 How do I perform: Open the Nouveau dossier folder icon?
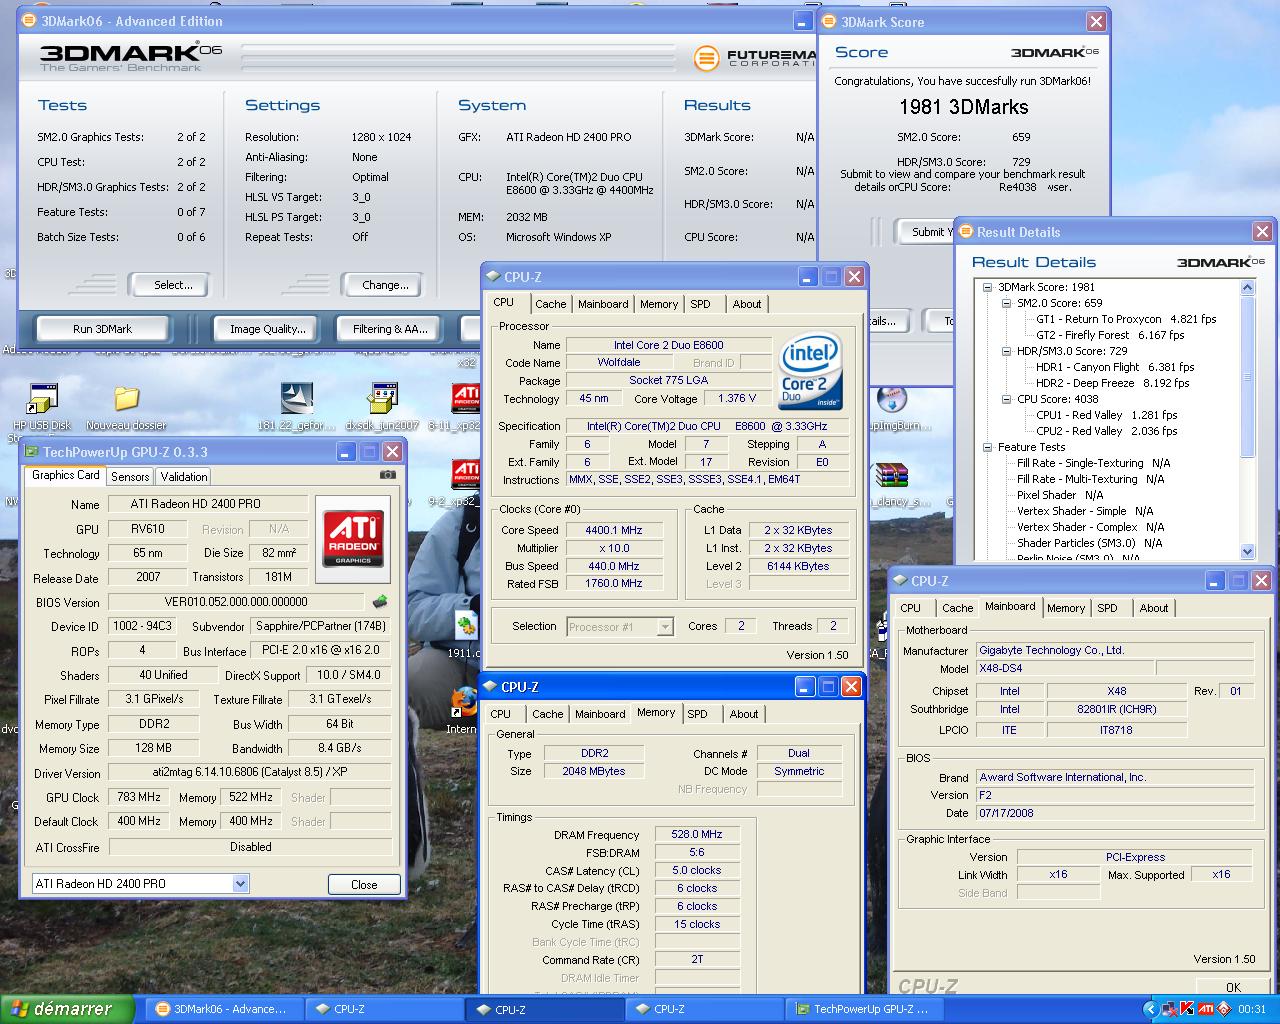126,399
